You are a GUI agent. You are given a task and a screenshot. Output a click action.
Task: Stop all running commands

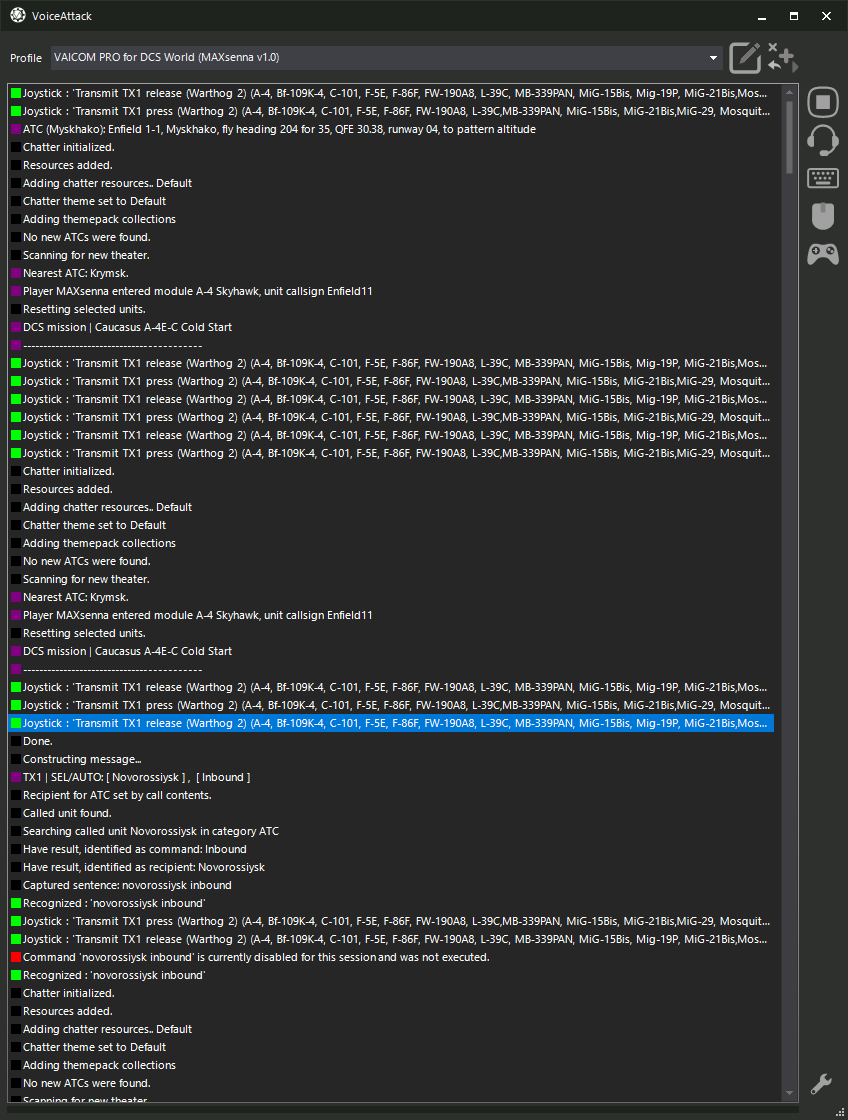(822, 102)
